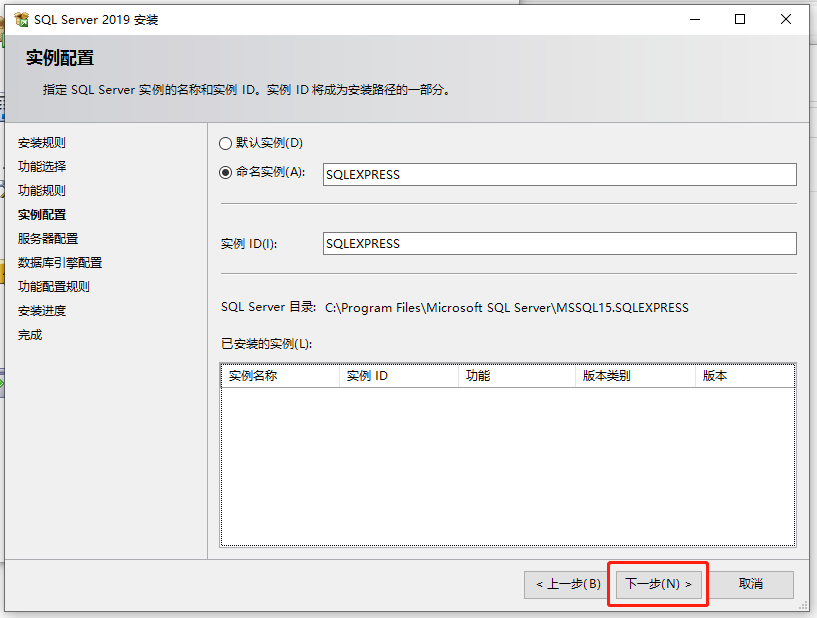This screenshot has height=618, width=817.
Task: Select 服务器配置 step in sidebar
Action: tap(48, 239)
